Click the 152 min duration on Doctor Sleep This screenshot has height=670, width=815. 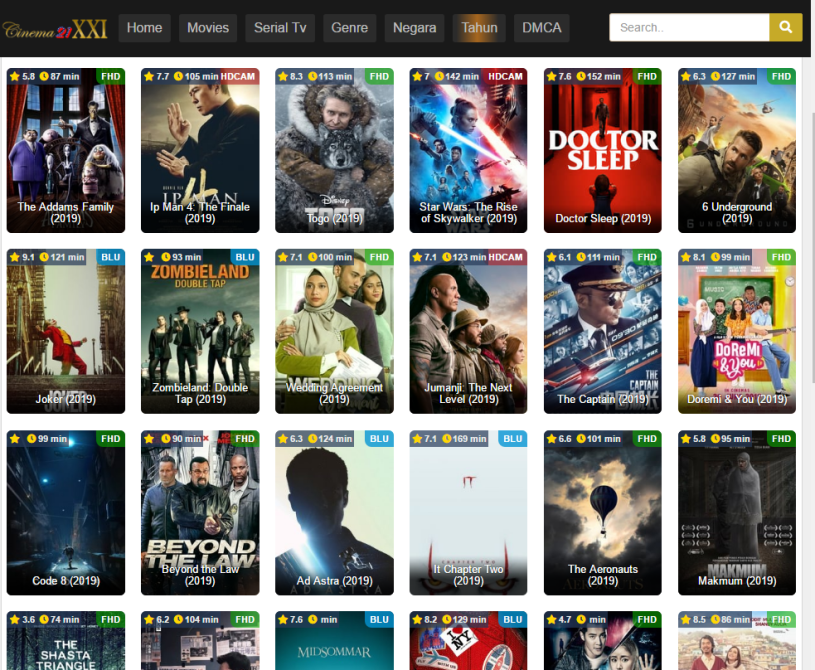603,76
